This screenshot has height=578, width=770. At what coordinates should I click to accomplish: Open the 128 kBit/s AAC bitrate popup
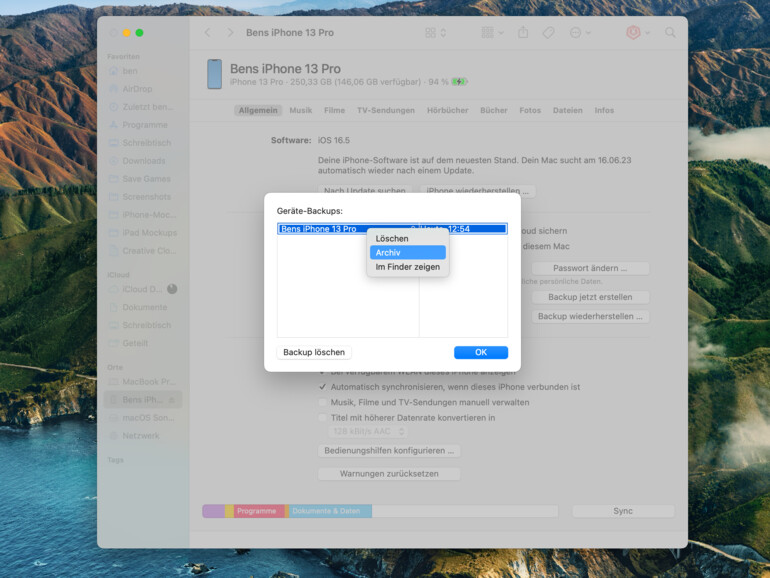pos(368,431)
